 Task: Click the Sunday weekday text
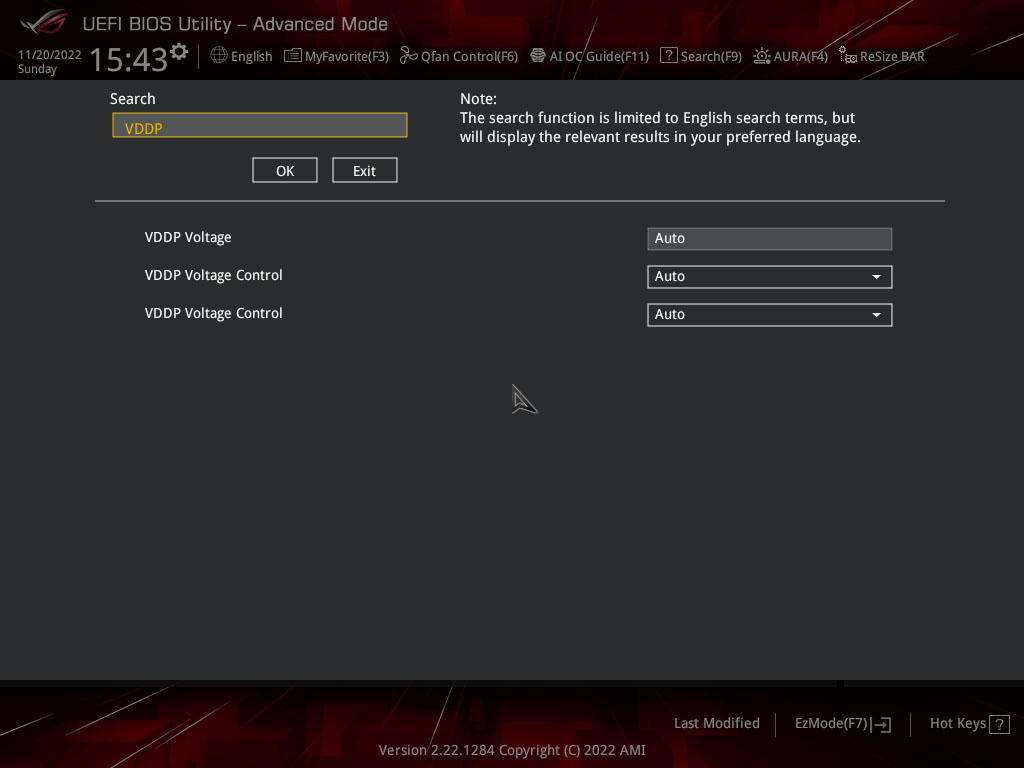pyautogui.click(x=37, y=69)
